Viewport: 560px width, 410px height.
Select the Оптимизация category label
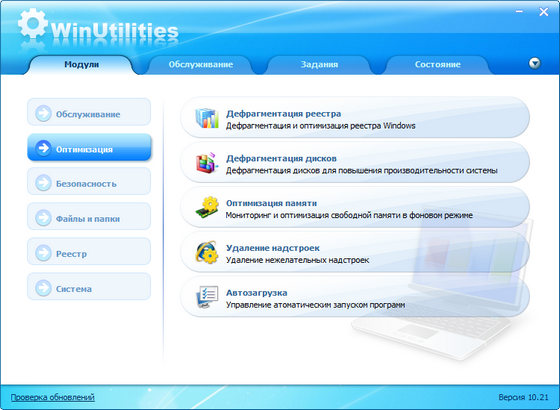[x=84, y=149]
